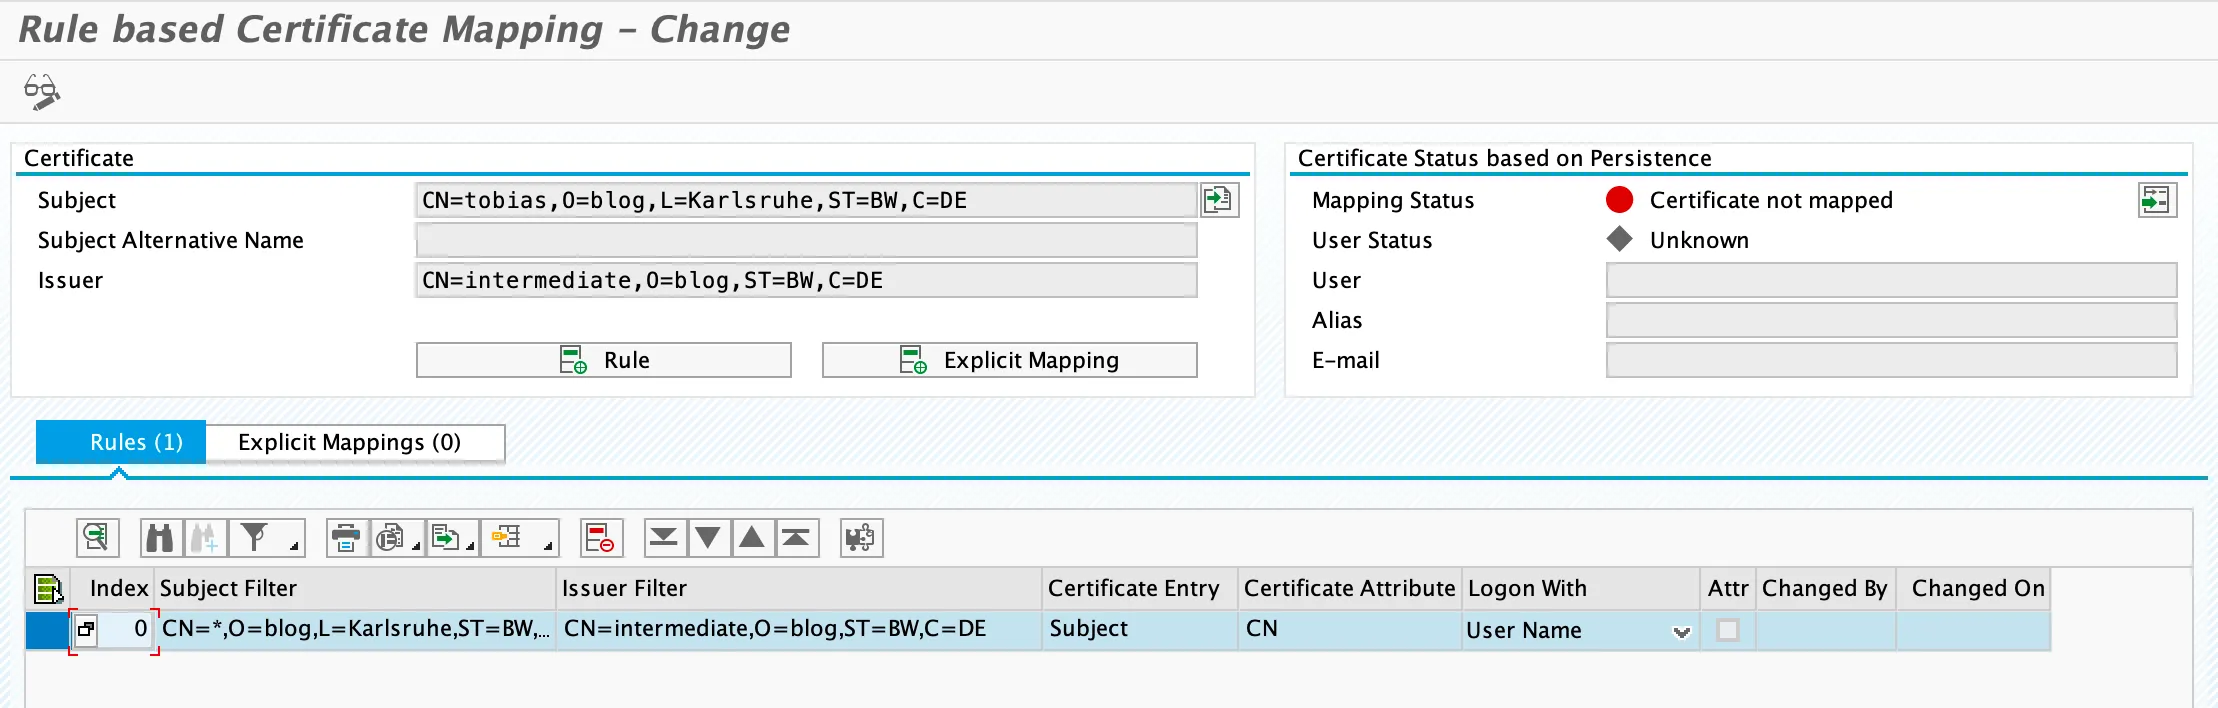Click the Rule button
The width and height of the screenshot is (2218, 708).
tap(603, 360)
